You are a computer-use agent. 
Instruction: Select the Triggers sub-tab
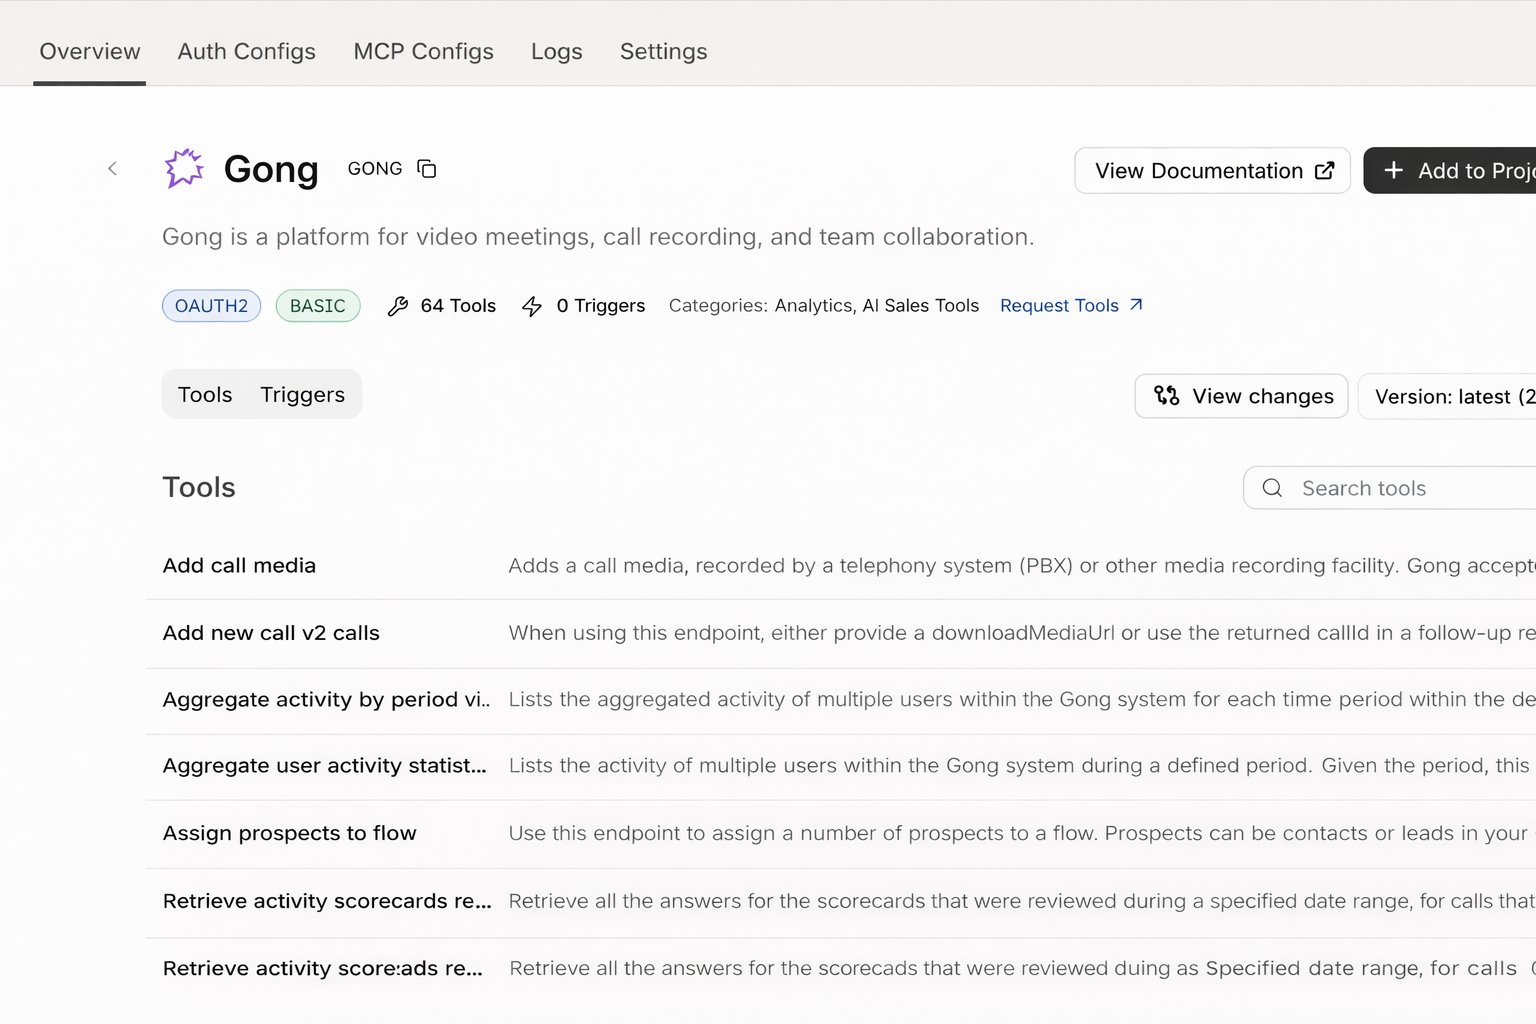(x=302, y=395)
